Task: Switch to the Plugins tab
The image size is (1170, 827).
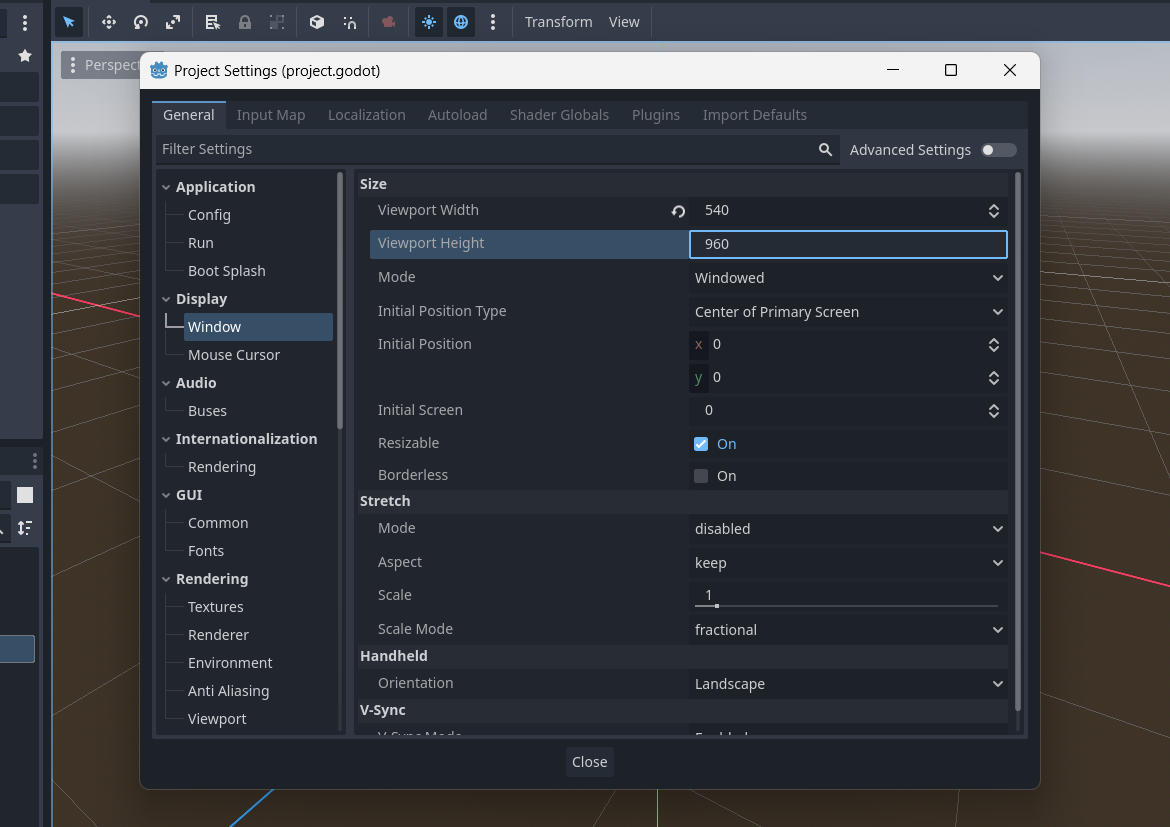Action: point(656,115)
